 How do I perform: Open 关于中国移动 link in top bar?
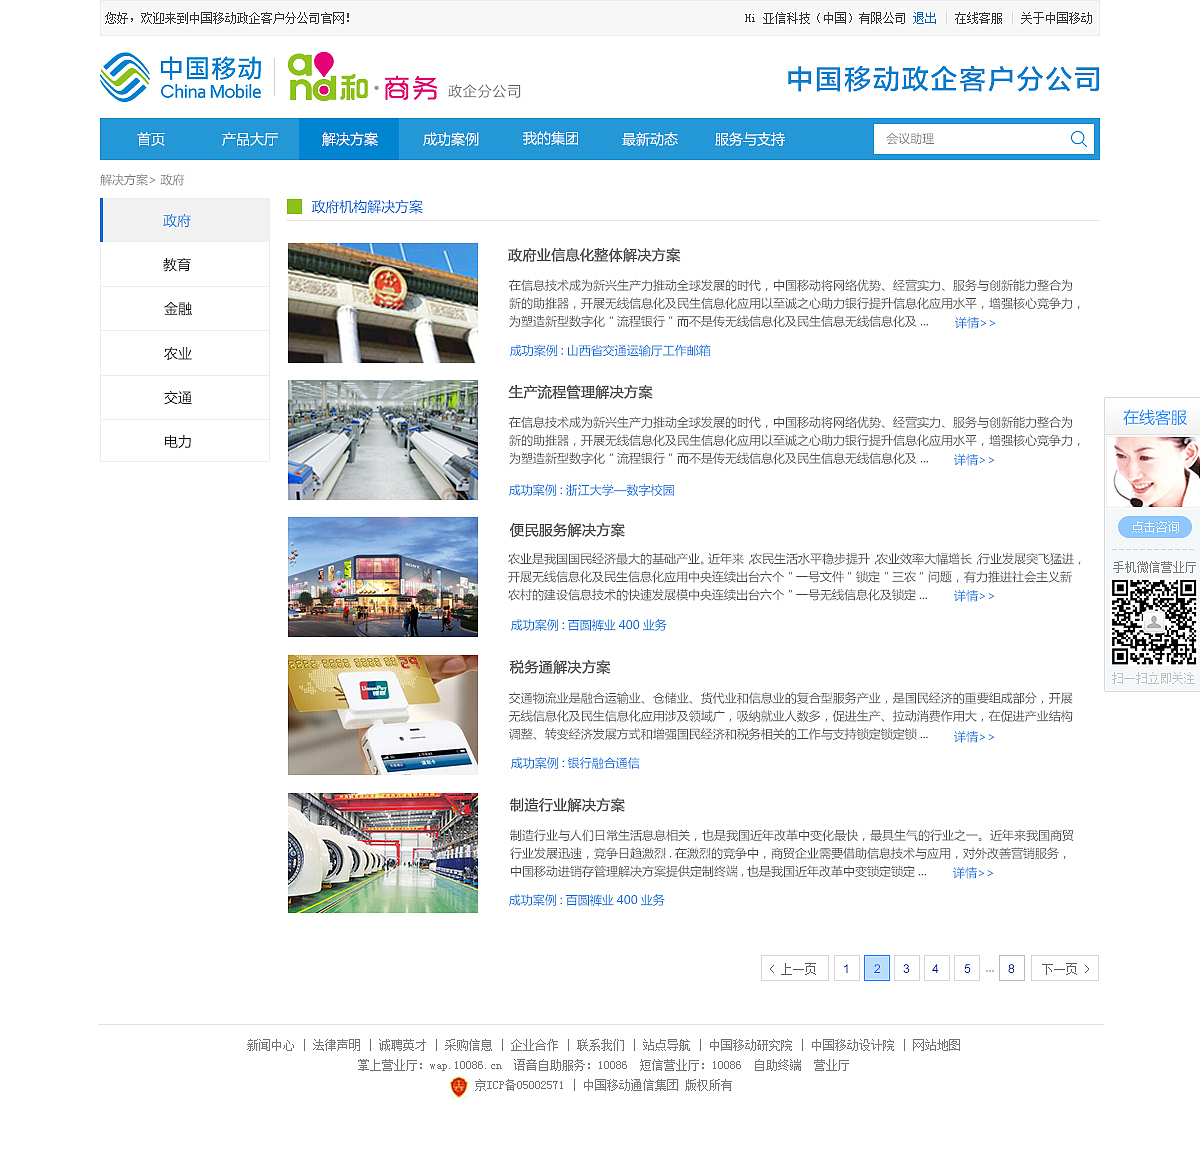pyautogui.click(x=1056, y=18)
